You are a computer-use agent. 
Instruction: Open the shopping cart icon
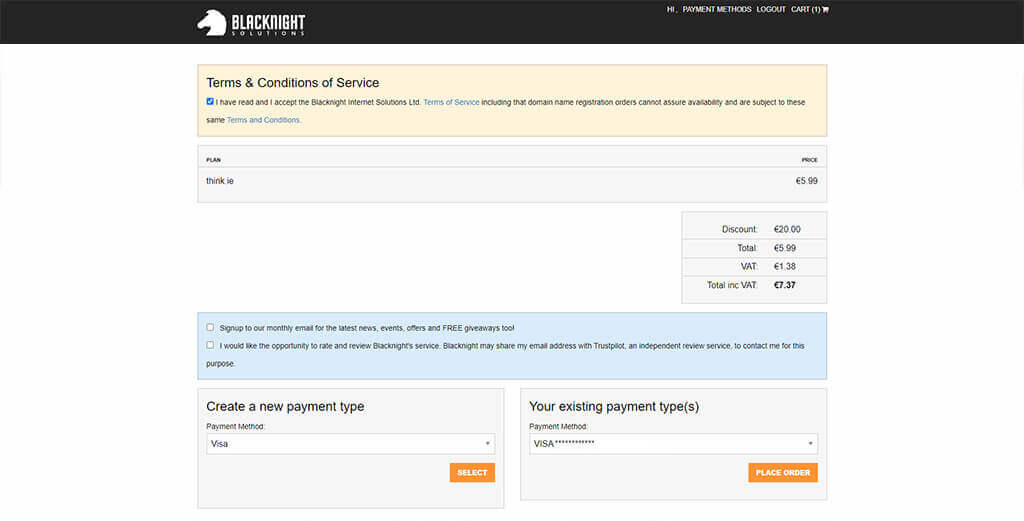[825, 10]
